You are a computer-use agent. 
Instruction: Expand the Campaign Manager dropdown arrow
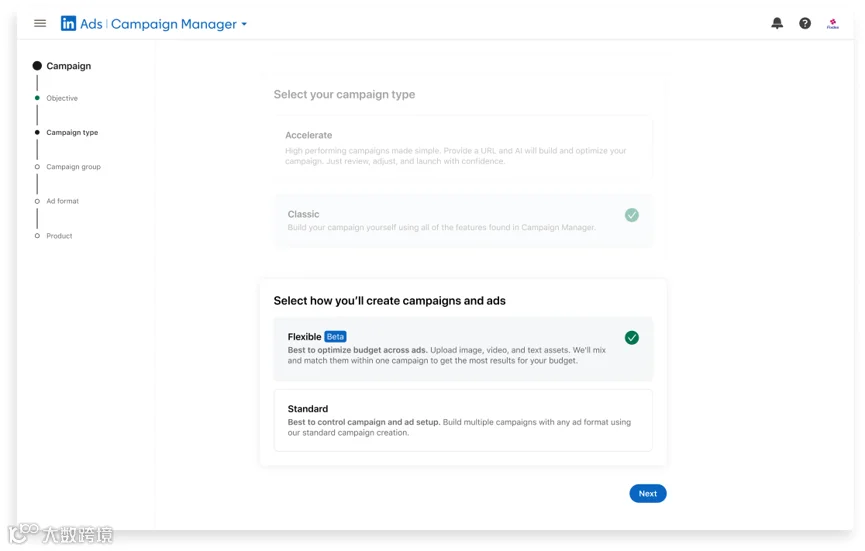coord(244,24)
